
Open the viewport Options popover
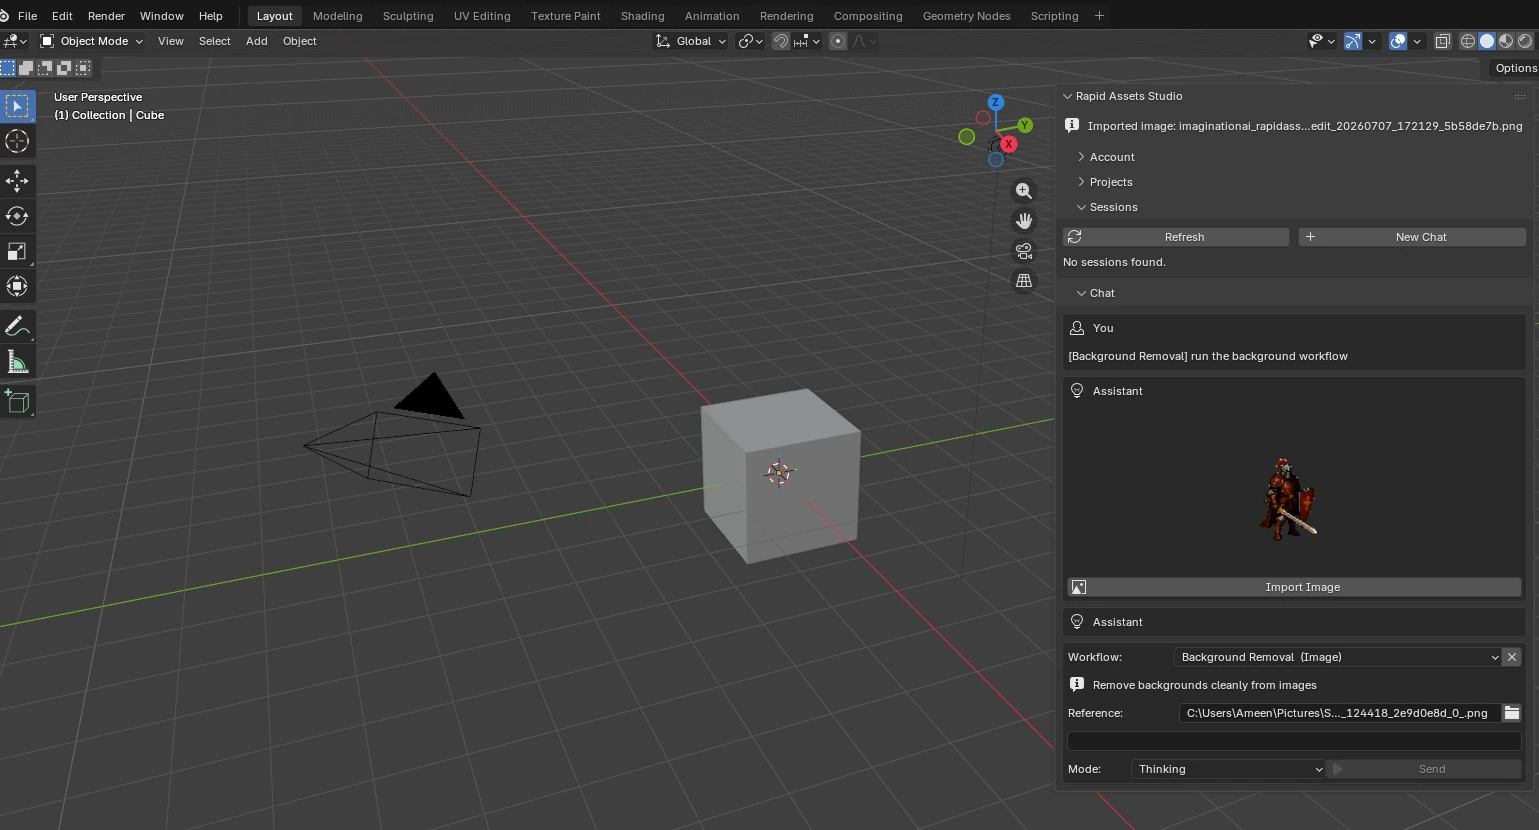1516,68
